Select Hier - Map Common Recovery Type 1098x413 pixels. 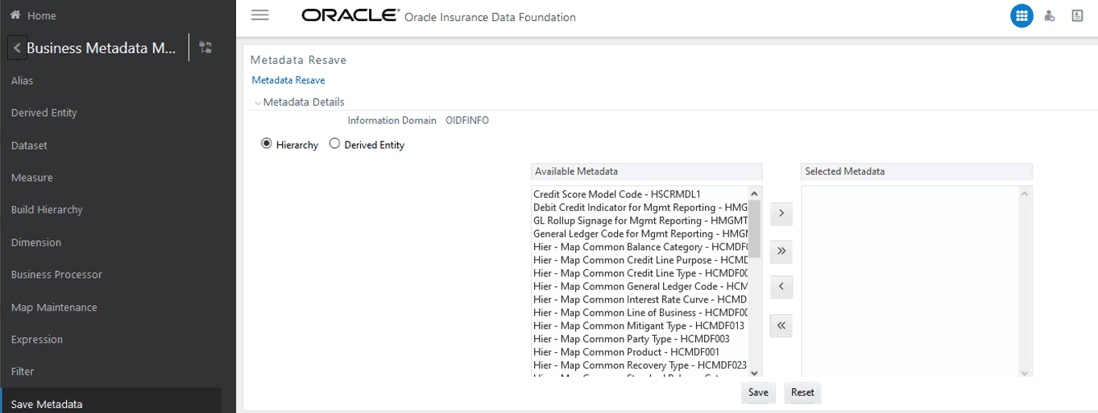click(x=641, y=365)
